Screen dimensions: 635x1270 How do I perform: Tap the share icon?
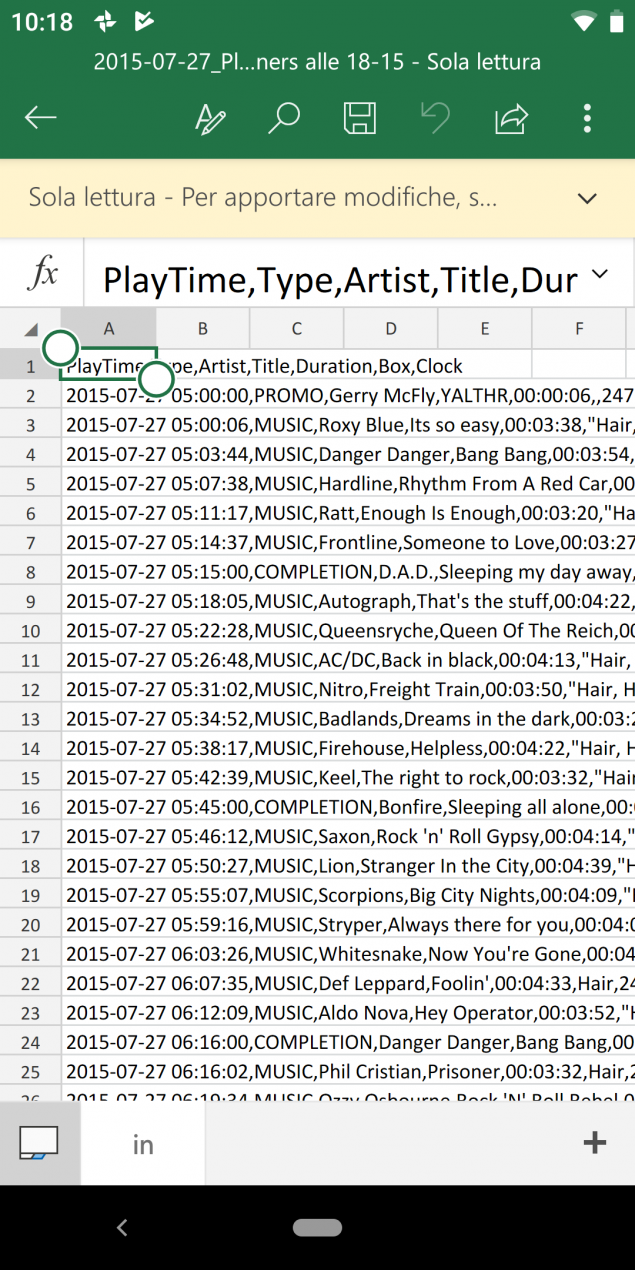pos(511,118)
